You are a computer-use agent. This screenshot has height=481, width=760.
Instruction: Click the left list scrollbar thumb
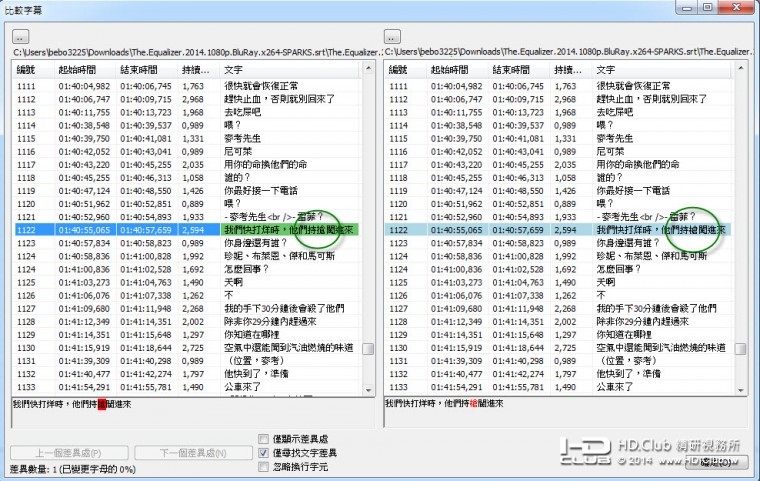click(368, 349)
